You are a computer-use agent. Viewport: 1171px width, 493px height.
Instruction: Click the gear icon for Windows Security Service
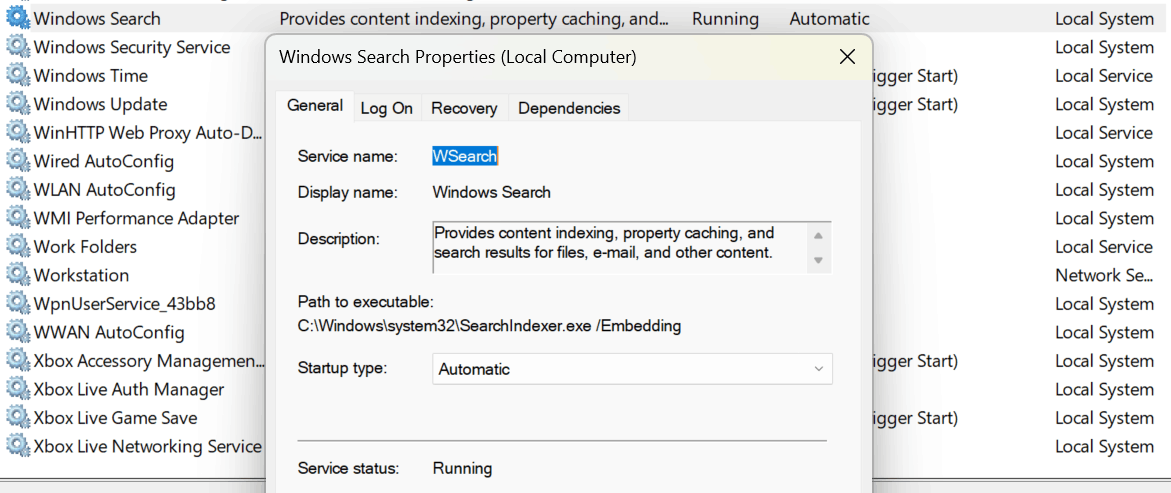(17, 47)
